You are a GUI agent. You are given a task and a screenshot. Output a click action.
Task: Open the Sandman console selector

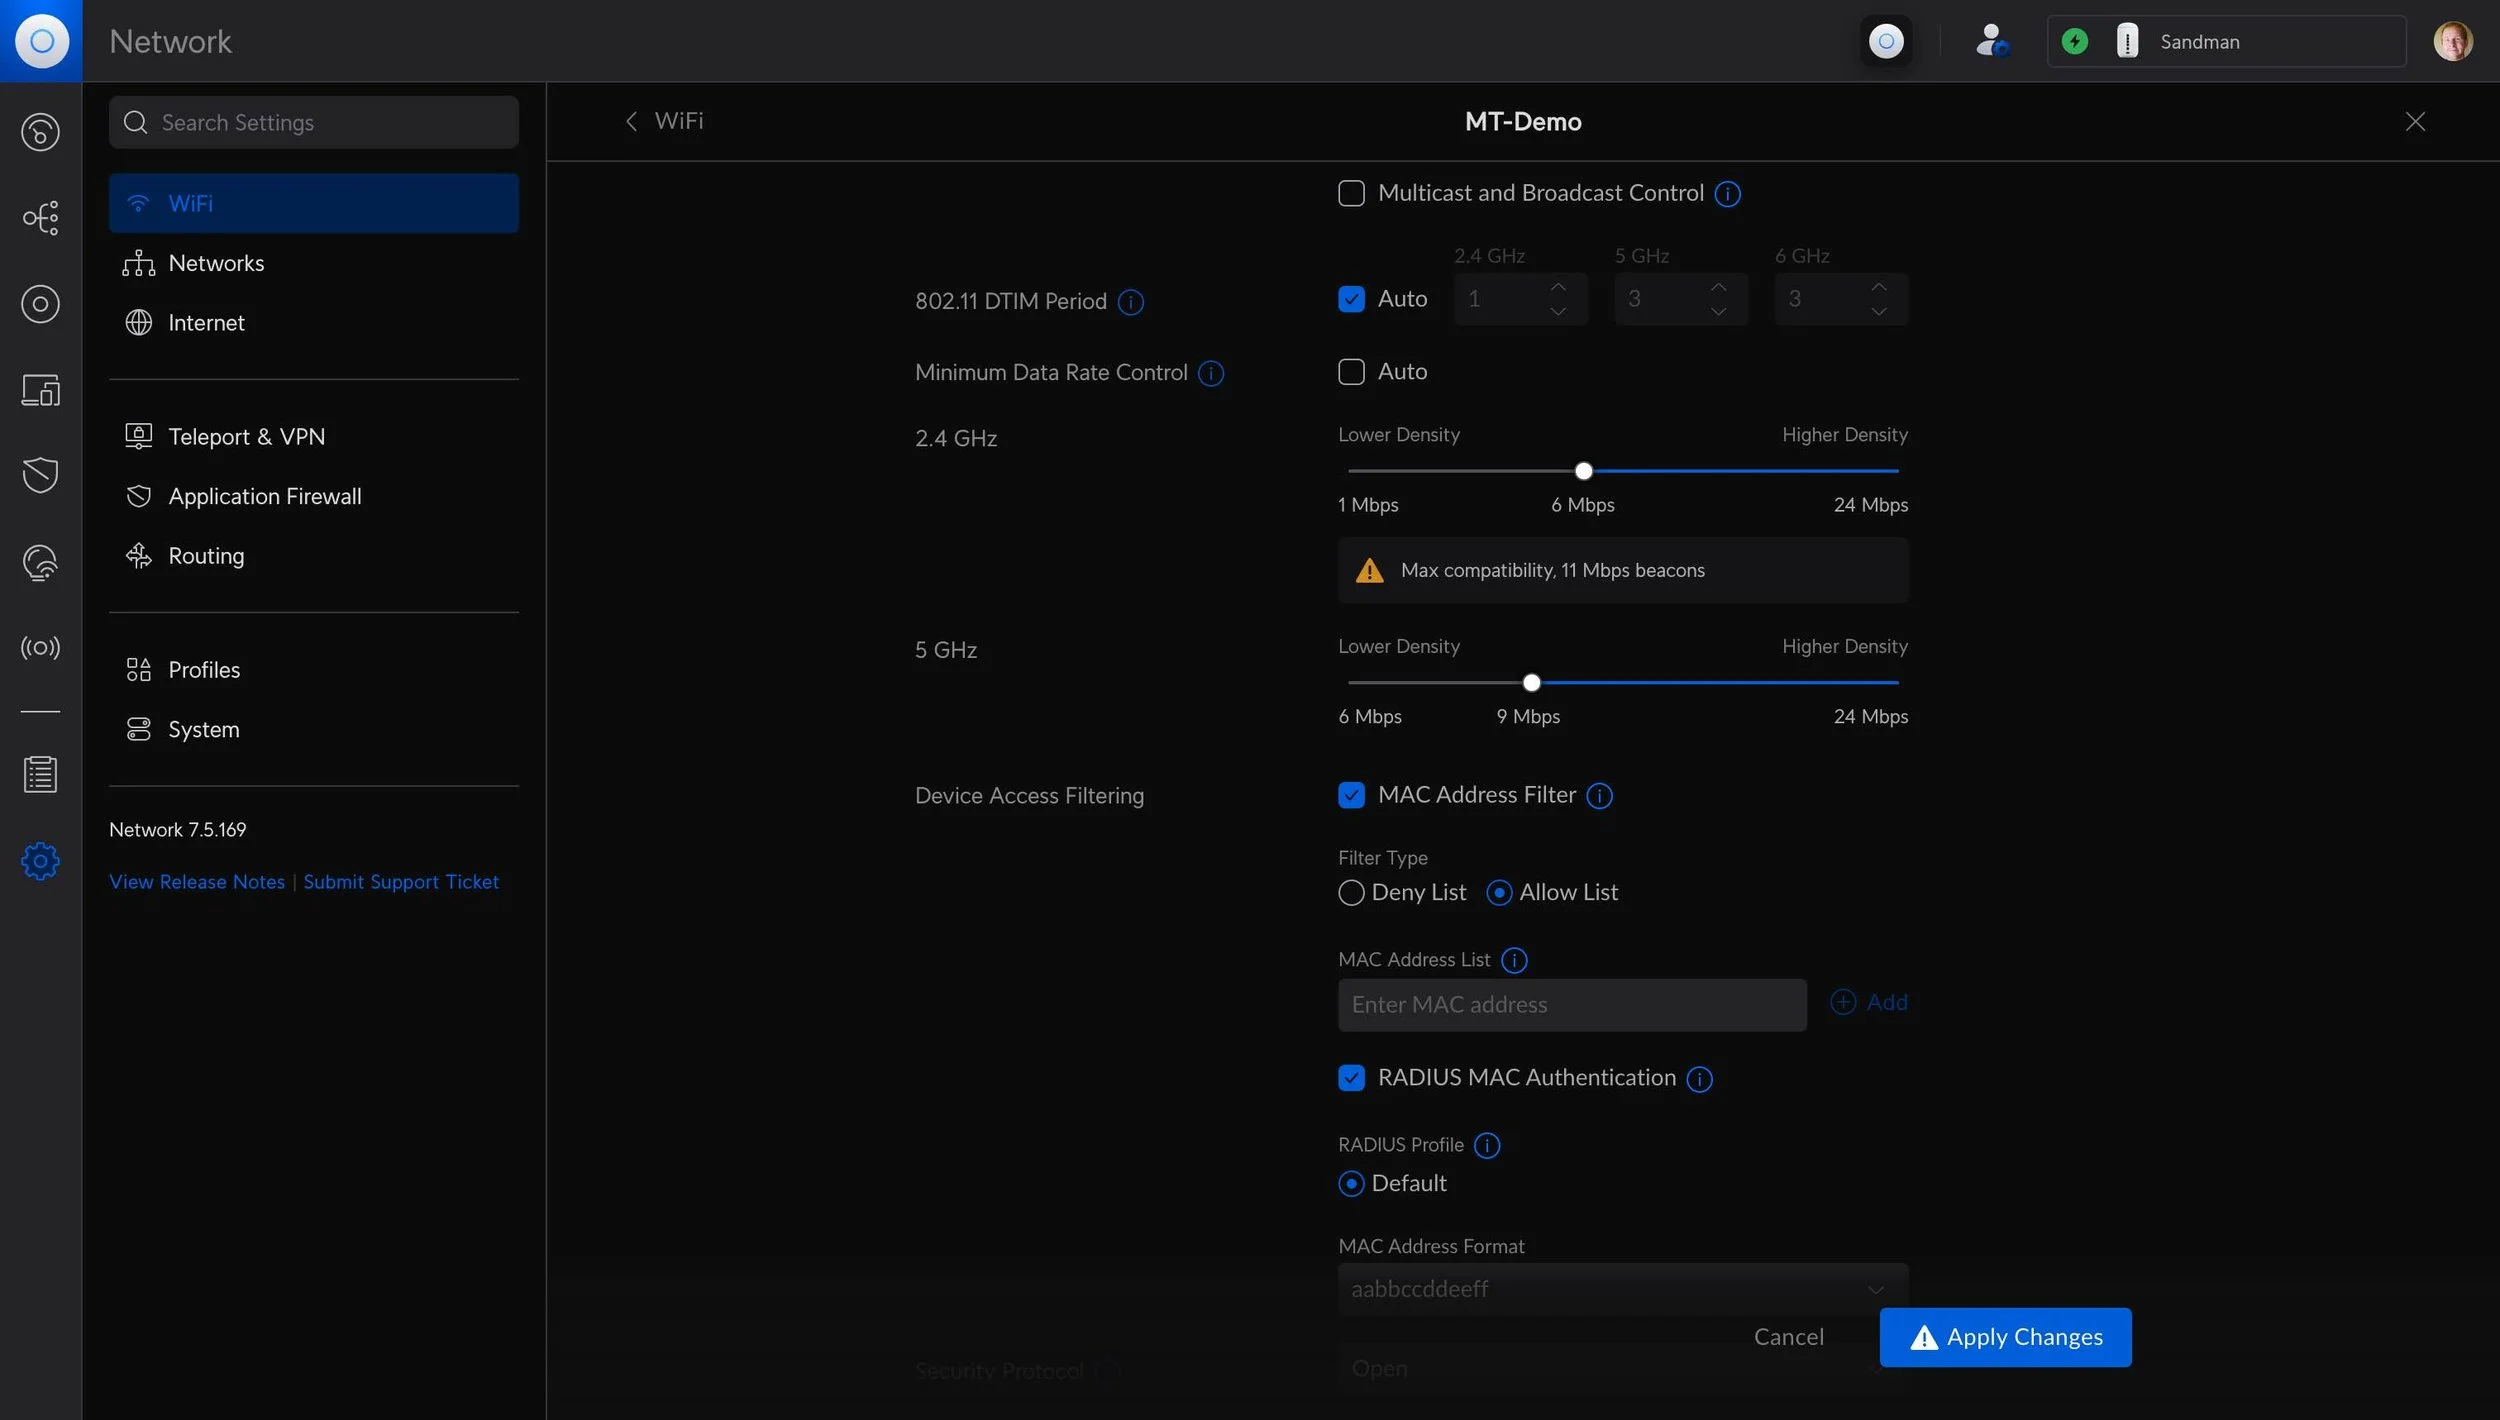click(2227, 41)
